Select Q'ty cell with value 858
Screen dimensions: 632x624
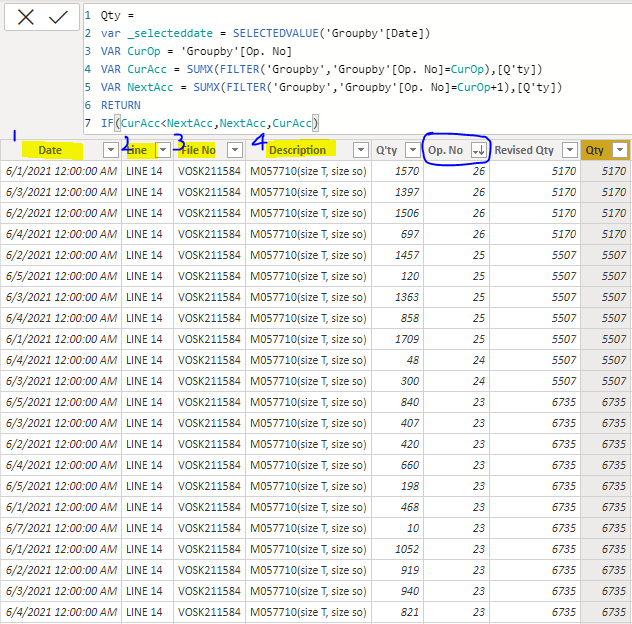pos(397,318)
